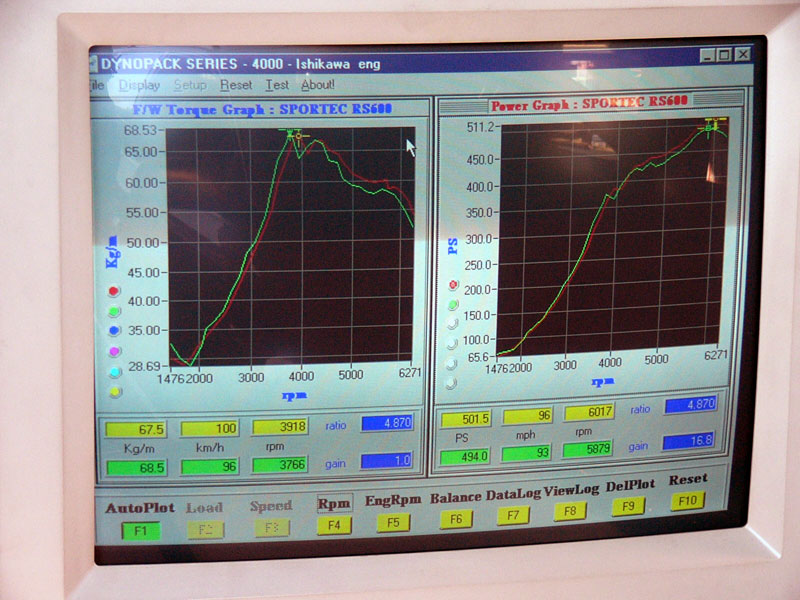Toggle green trace on power graph

453,305
